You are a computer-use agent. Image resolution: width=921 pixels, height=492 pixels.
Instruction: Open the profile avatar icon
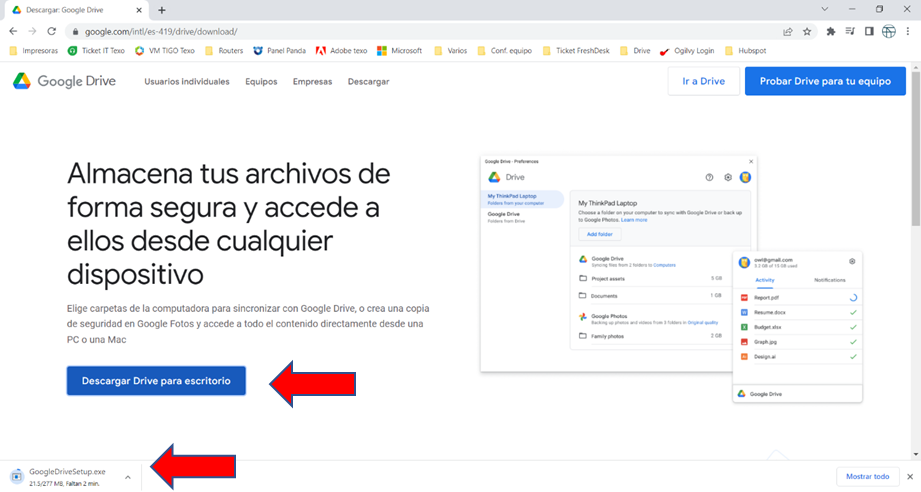tap(889, 32)
